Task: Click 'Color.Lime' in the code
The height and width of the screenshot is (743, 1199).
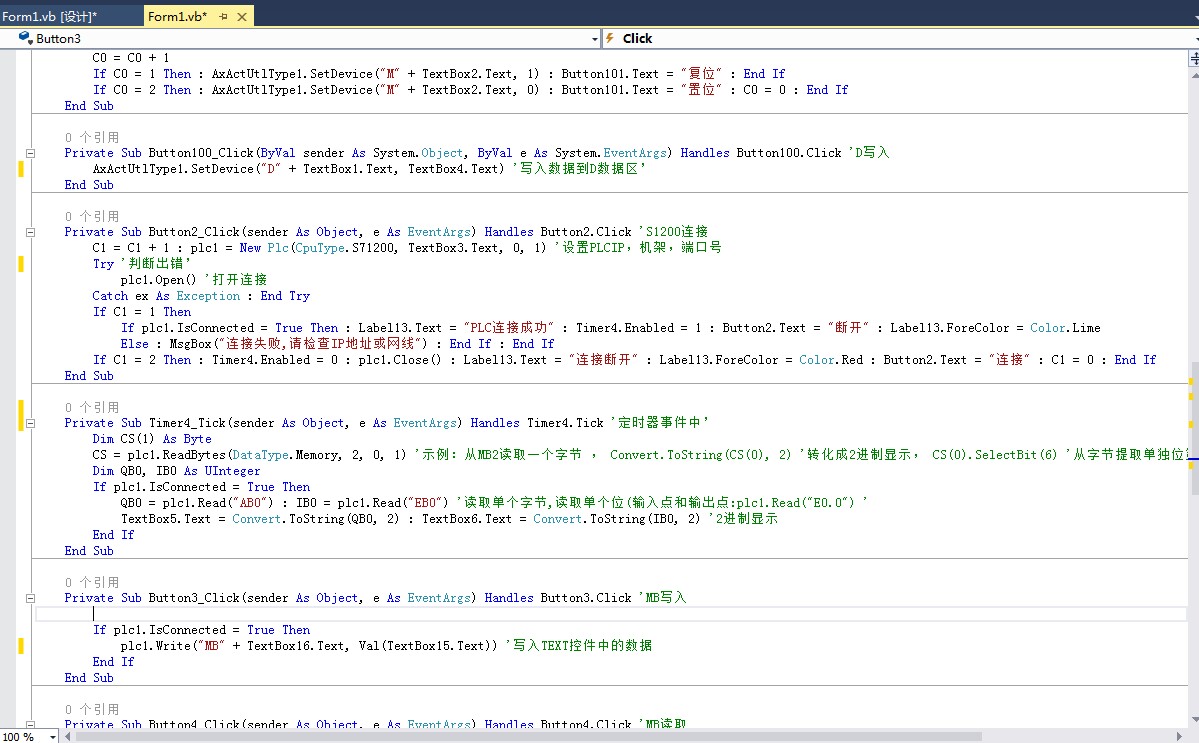Action: click(x=1065, y=328)
